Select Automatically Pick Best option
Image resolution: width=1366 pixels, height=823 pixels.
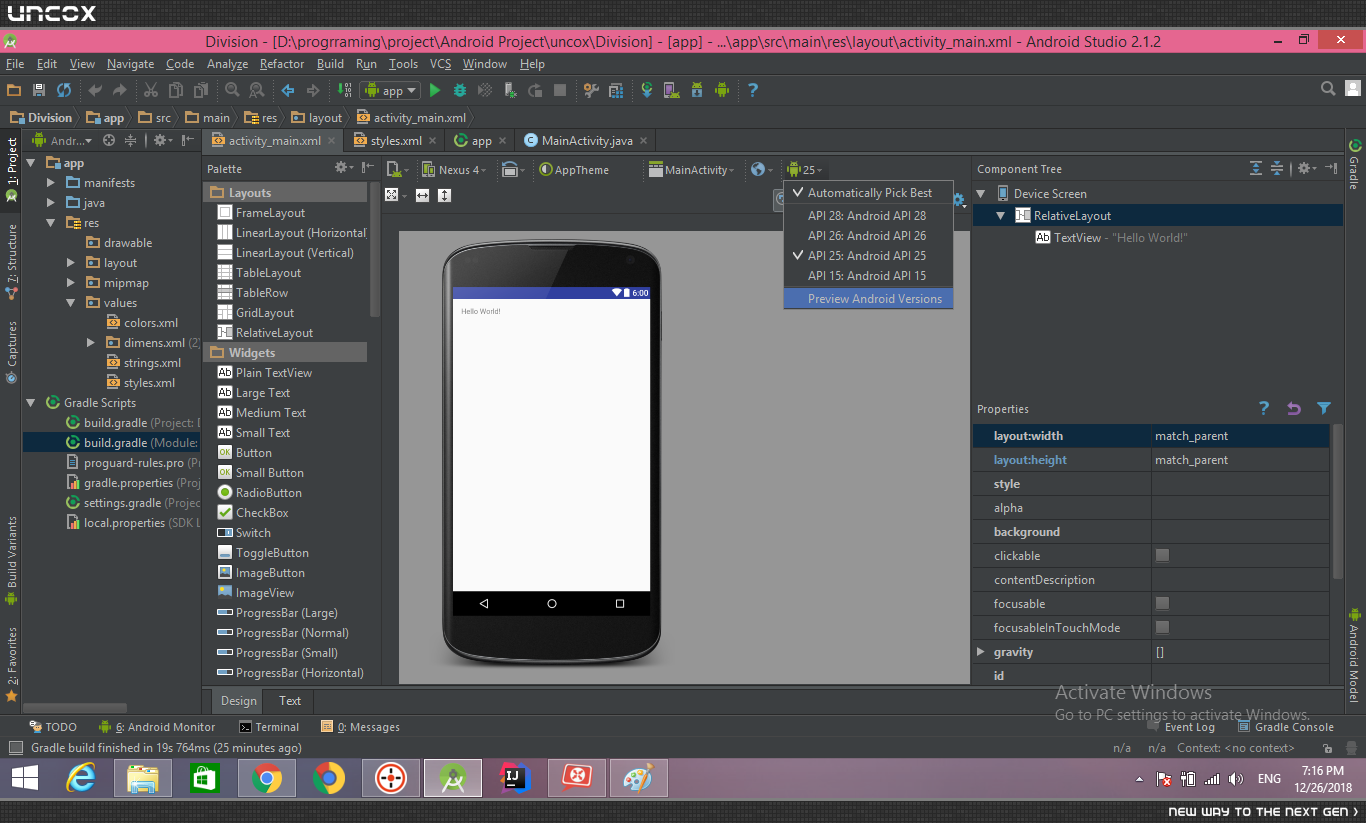(868, 193)
